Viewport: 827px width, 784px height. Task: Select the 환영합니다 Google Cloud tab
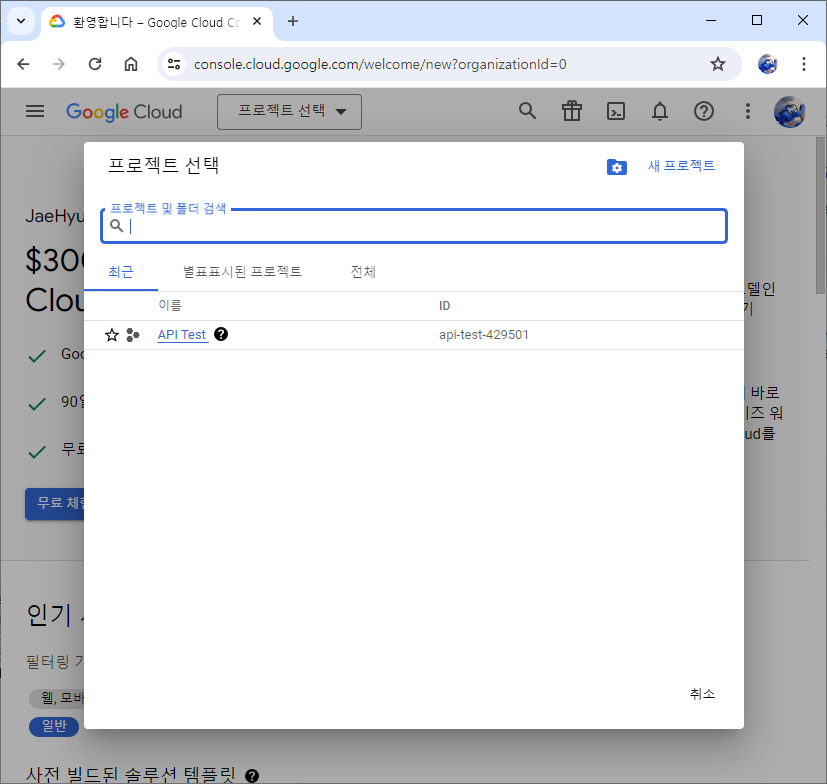click(157, 22)
